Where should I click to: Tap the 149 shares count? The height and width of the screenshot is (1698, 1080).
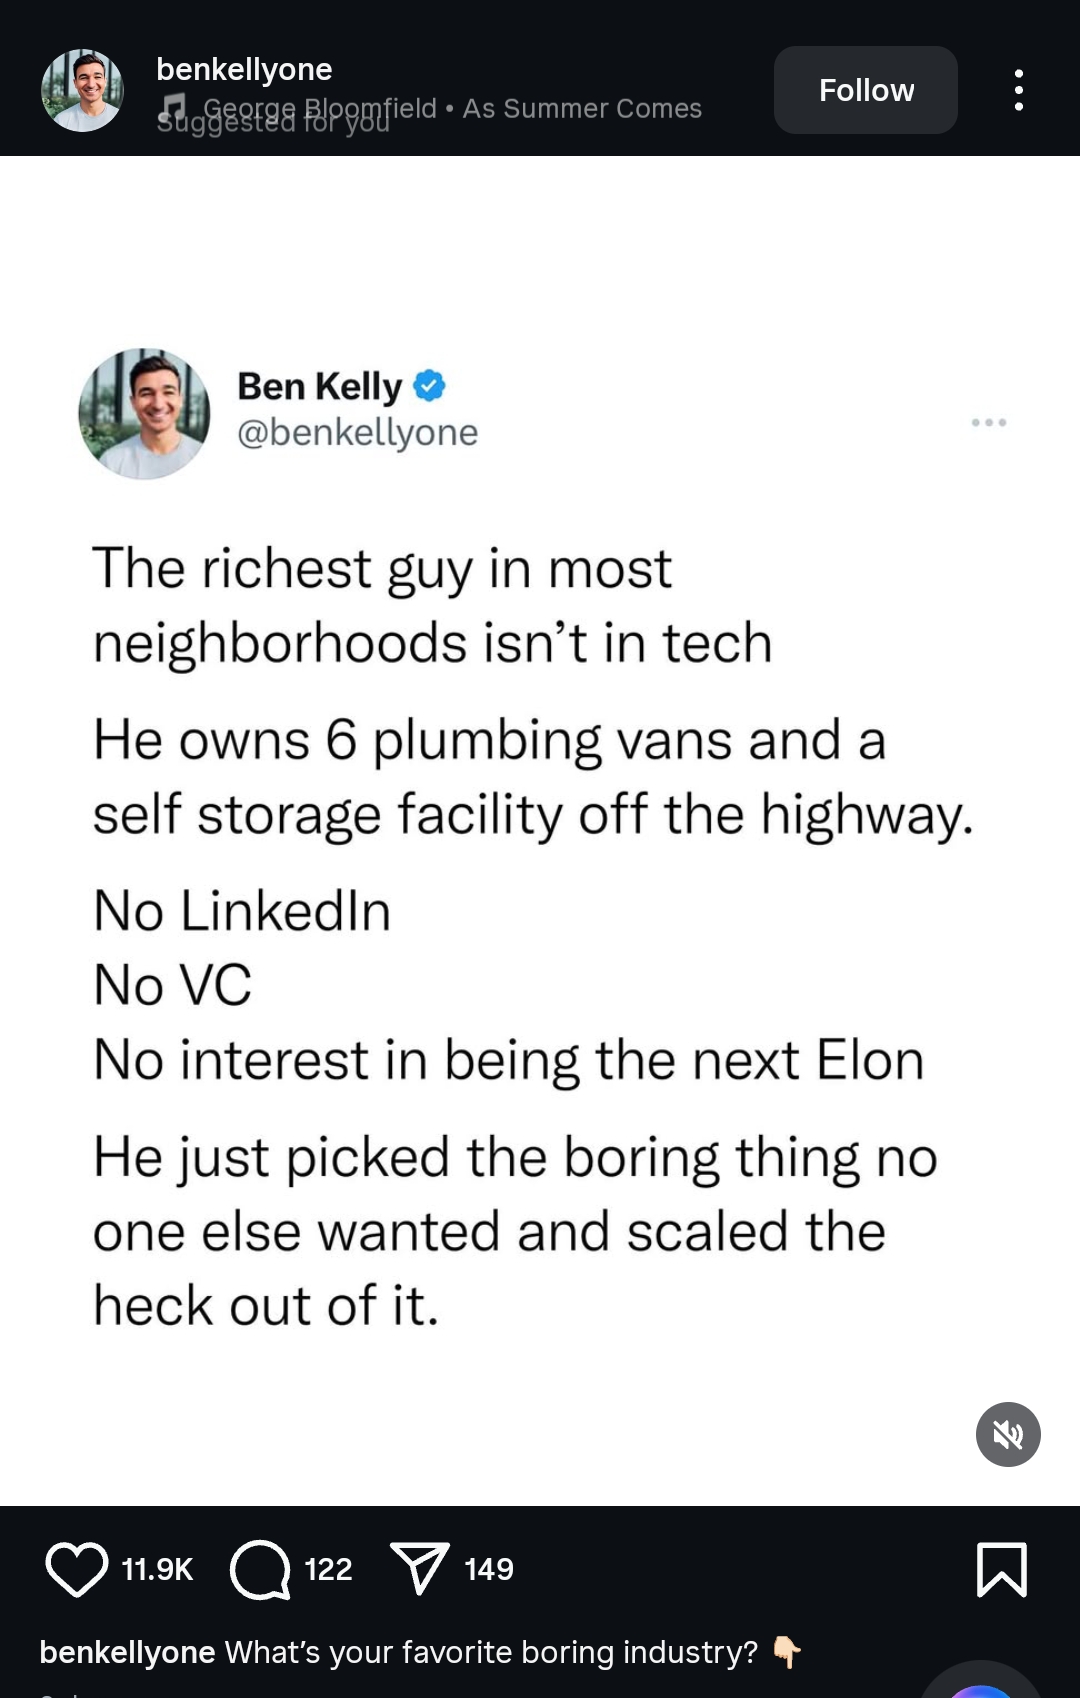pos(489,1569)
